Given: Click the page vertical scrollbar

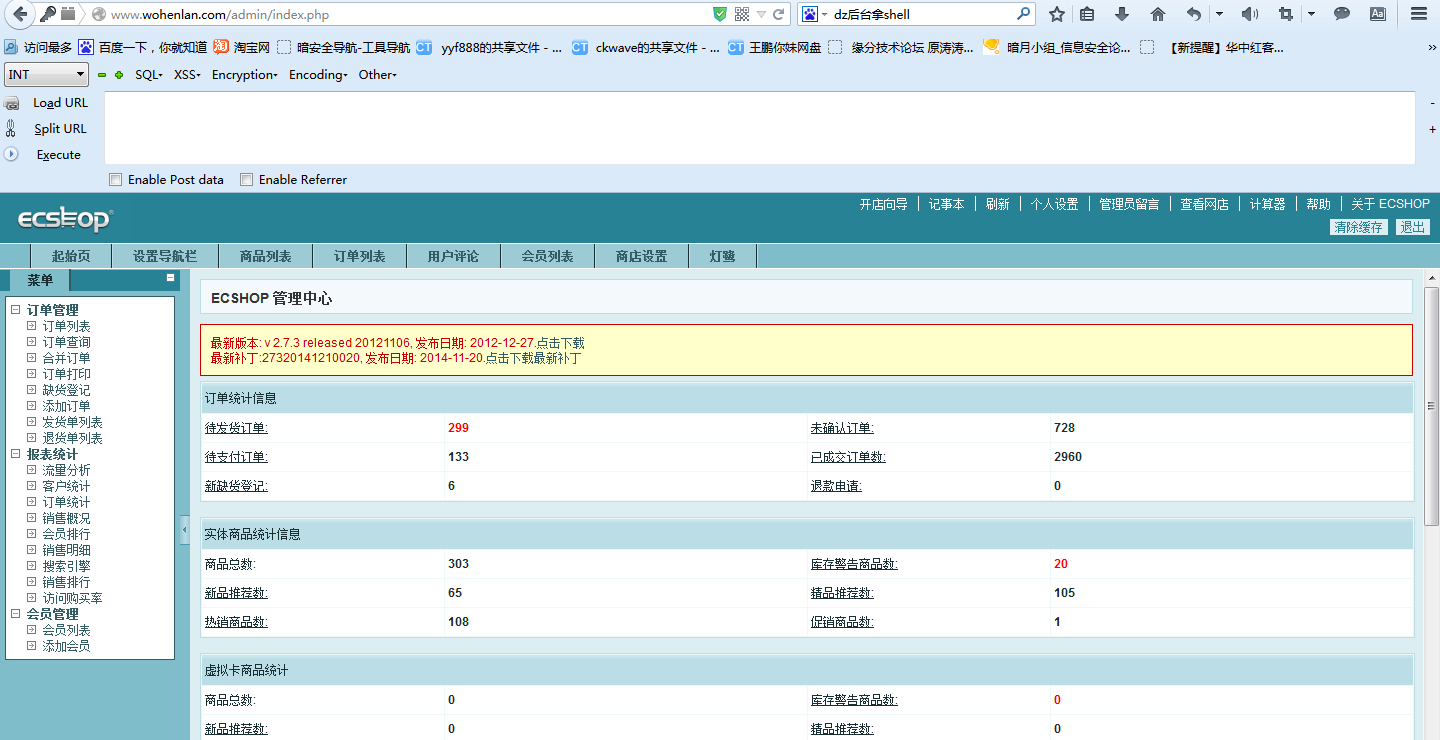Looking at the screenshot, I should [1431, 406].
